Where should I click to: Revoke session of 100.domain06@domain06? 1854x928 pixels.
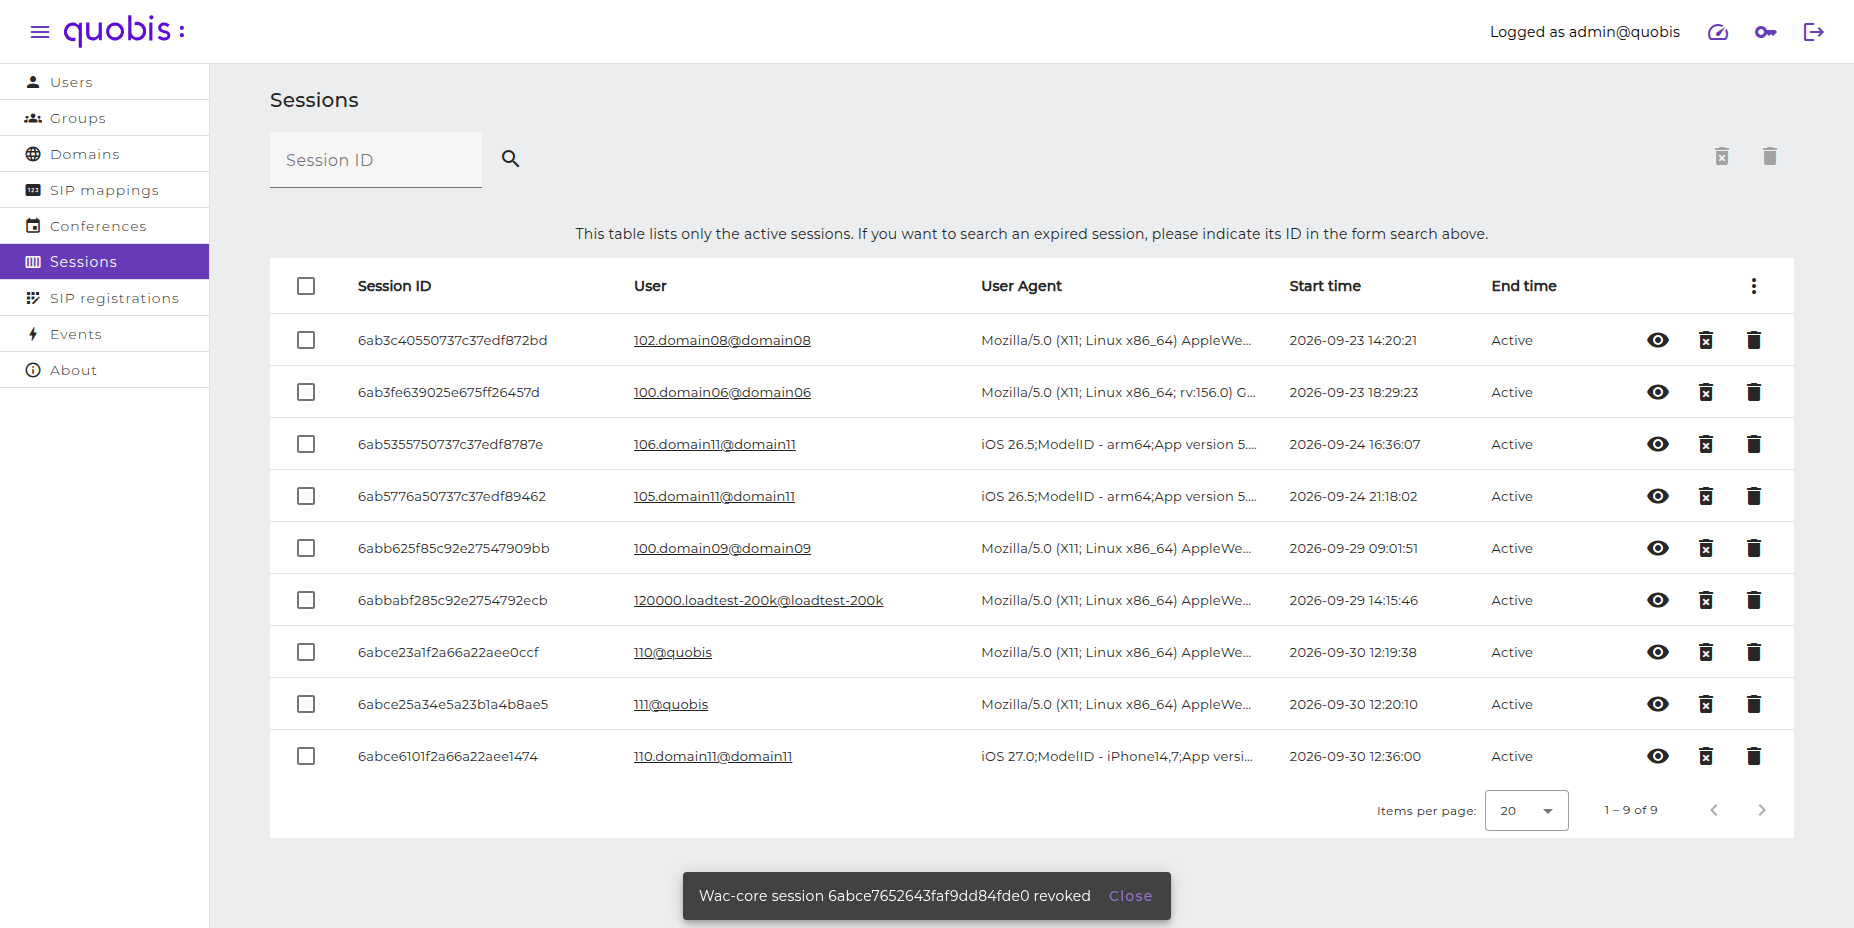coord(1706,392)
